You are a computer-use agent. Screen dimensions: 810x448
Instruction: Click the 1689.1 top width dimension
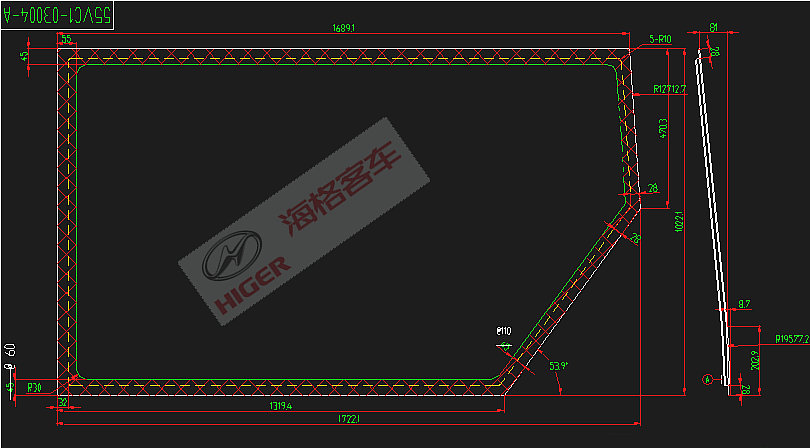[x=345, y=29]
